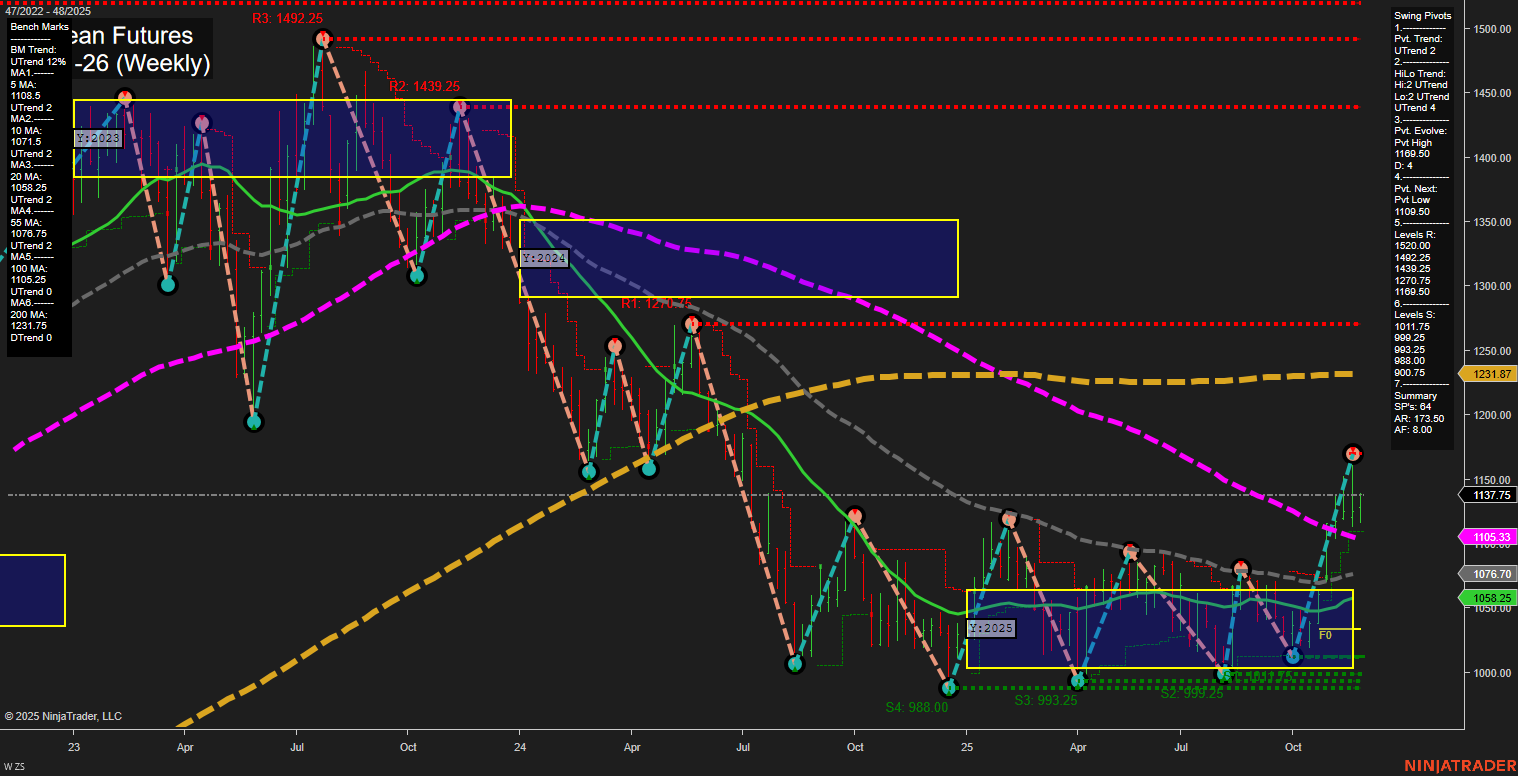
Task: Click the green 1058.25 price marker
Action: 1490,598
